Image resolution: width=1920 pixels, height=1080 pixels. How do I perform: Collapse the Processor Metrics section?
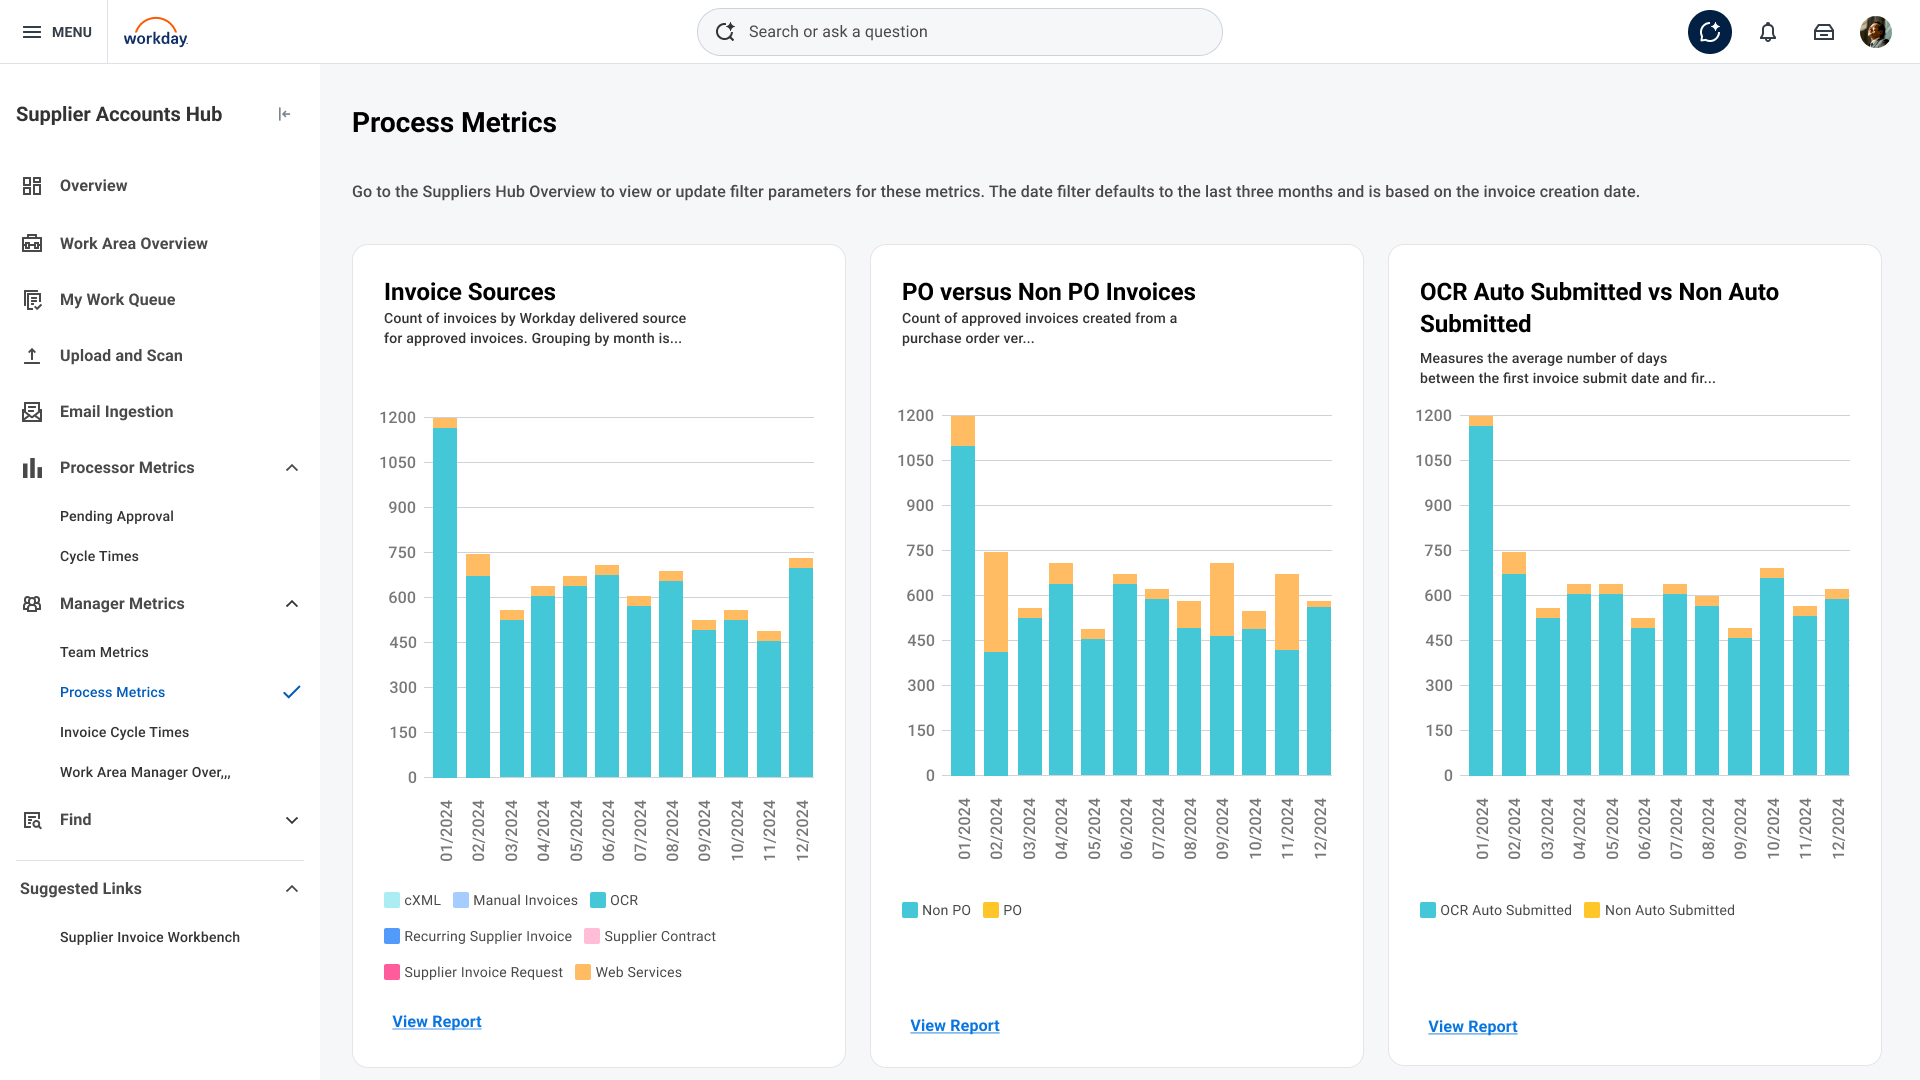(x=292, y=468)
